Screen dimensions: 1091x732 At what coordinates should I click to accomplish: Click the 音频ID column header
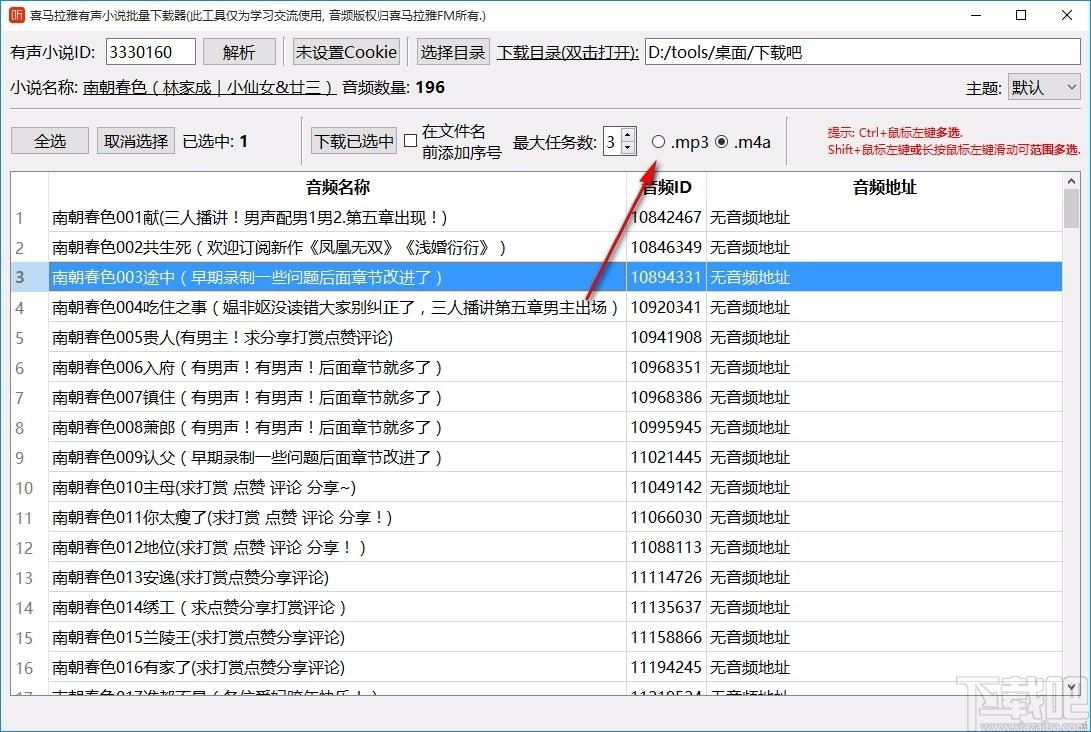(667, 187)
